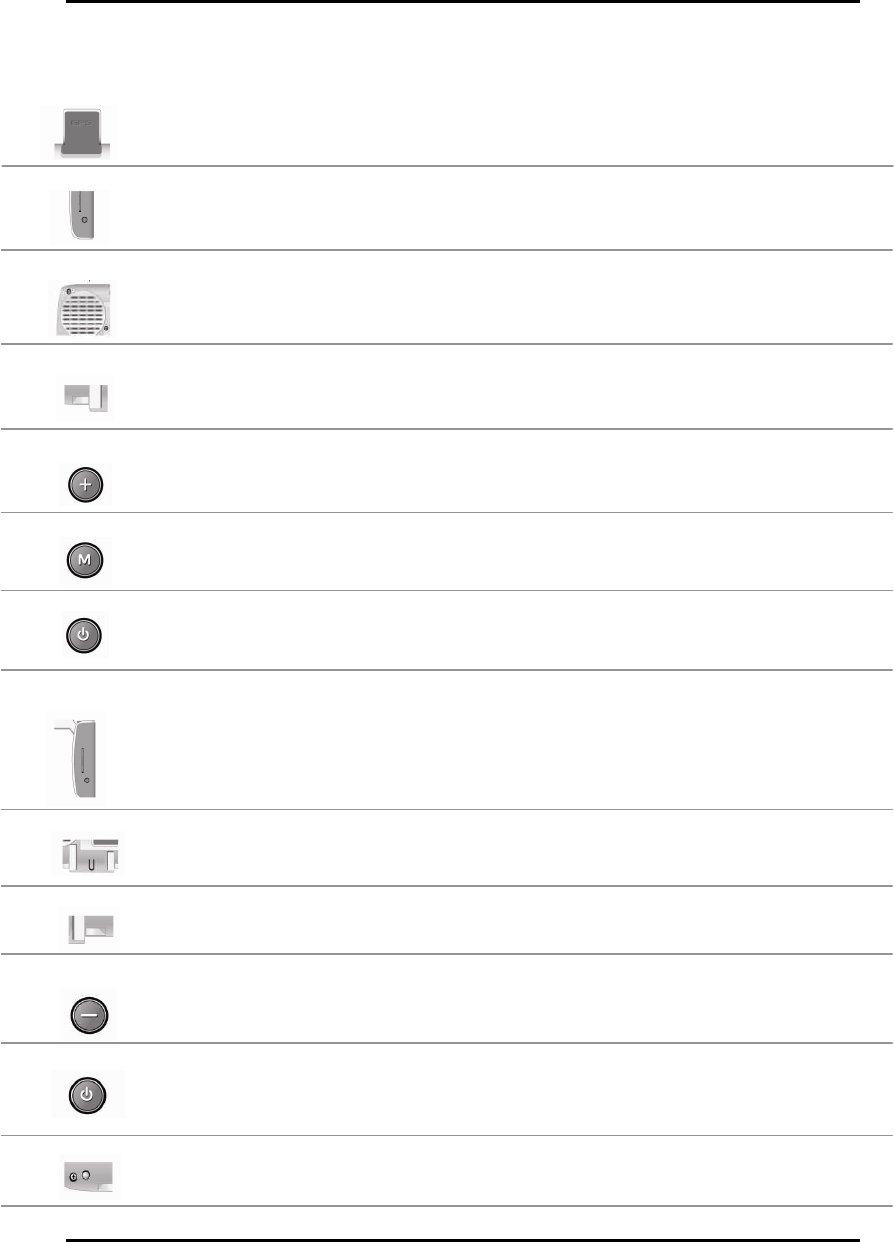Click the bottom-right screw on the speaker
Screen dimensions: 894x1242
point(105,329)
